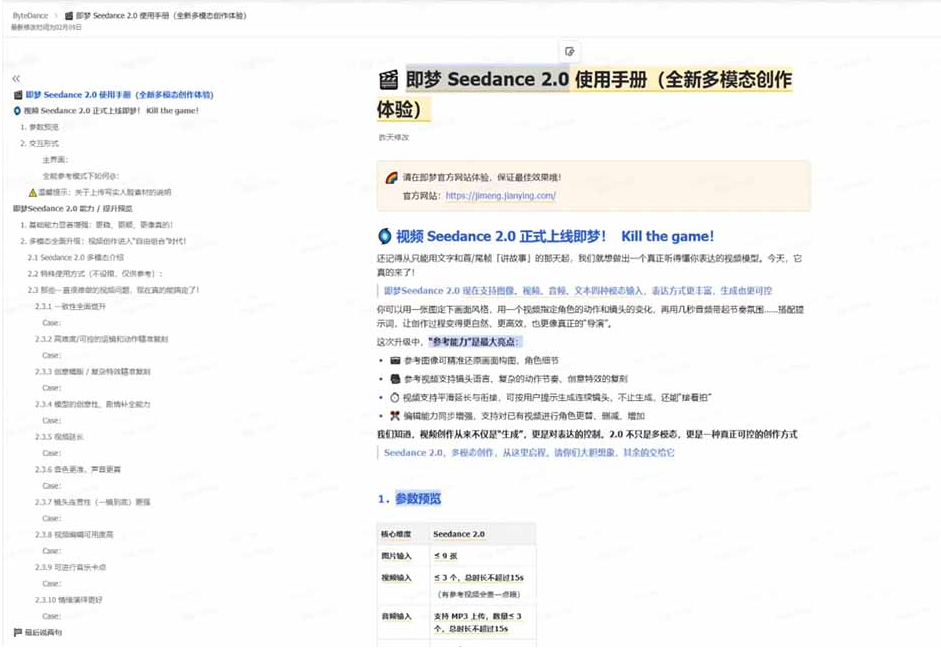Click the stopwatch icon in third bullet

(395, 398)
